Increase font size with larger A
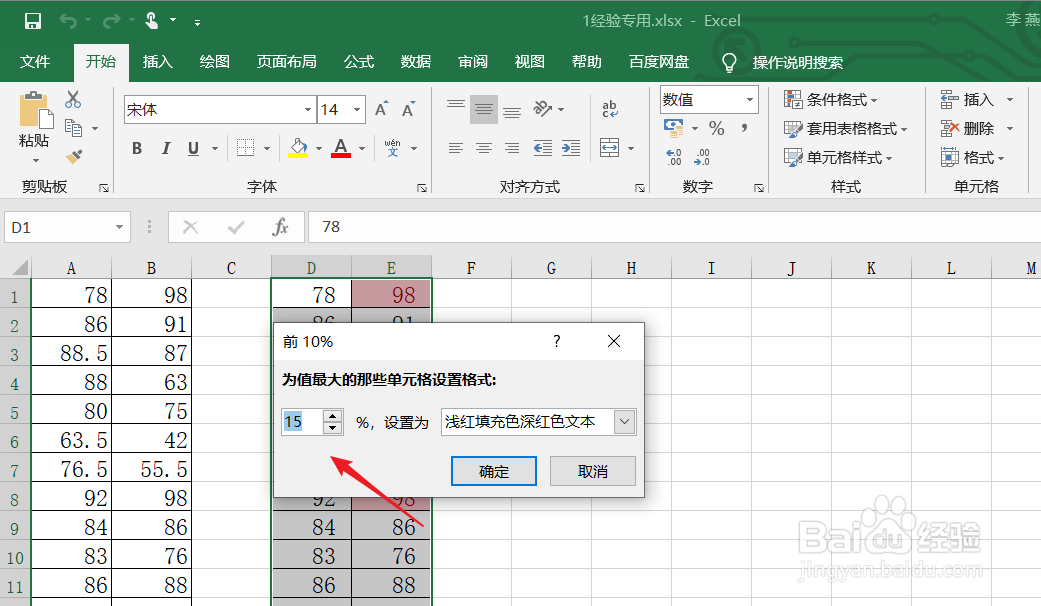Image resolution: width=1041 pixels, height=606 pixels. 381,110
